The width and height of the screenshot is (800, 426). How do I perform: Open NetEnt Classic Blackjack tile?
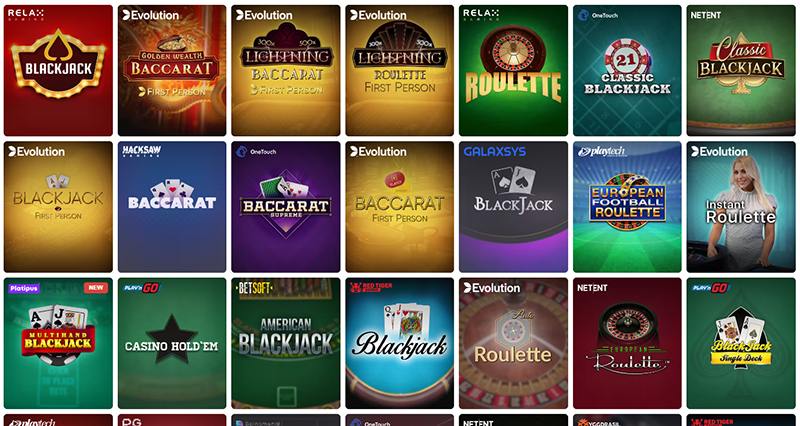click(741, 70)
